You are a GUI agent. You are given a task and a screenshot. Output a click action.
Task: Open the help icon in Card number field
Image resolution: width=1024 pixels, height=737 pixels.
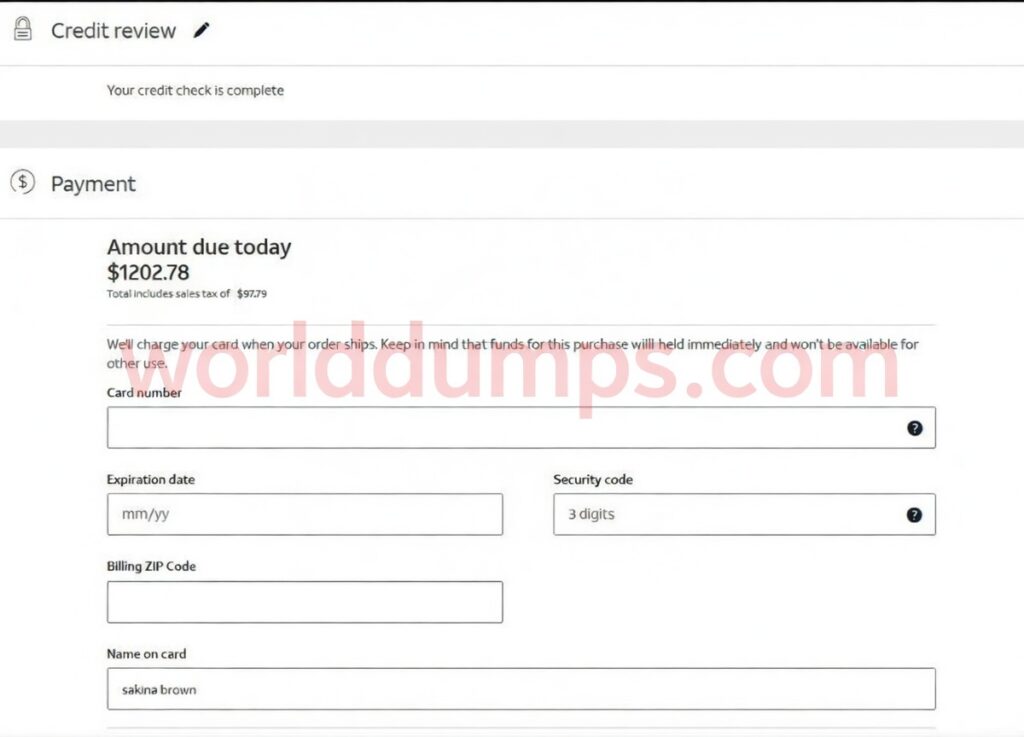point(914,428)
